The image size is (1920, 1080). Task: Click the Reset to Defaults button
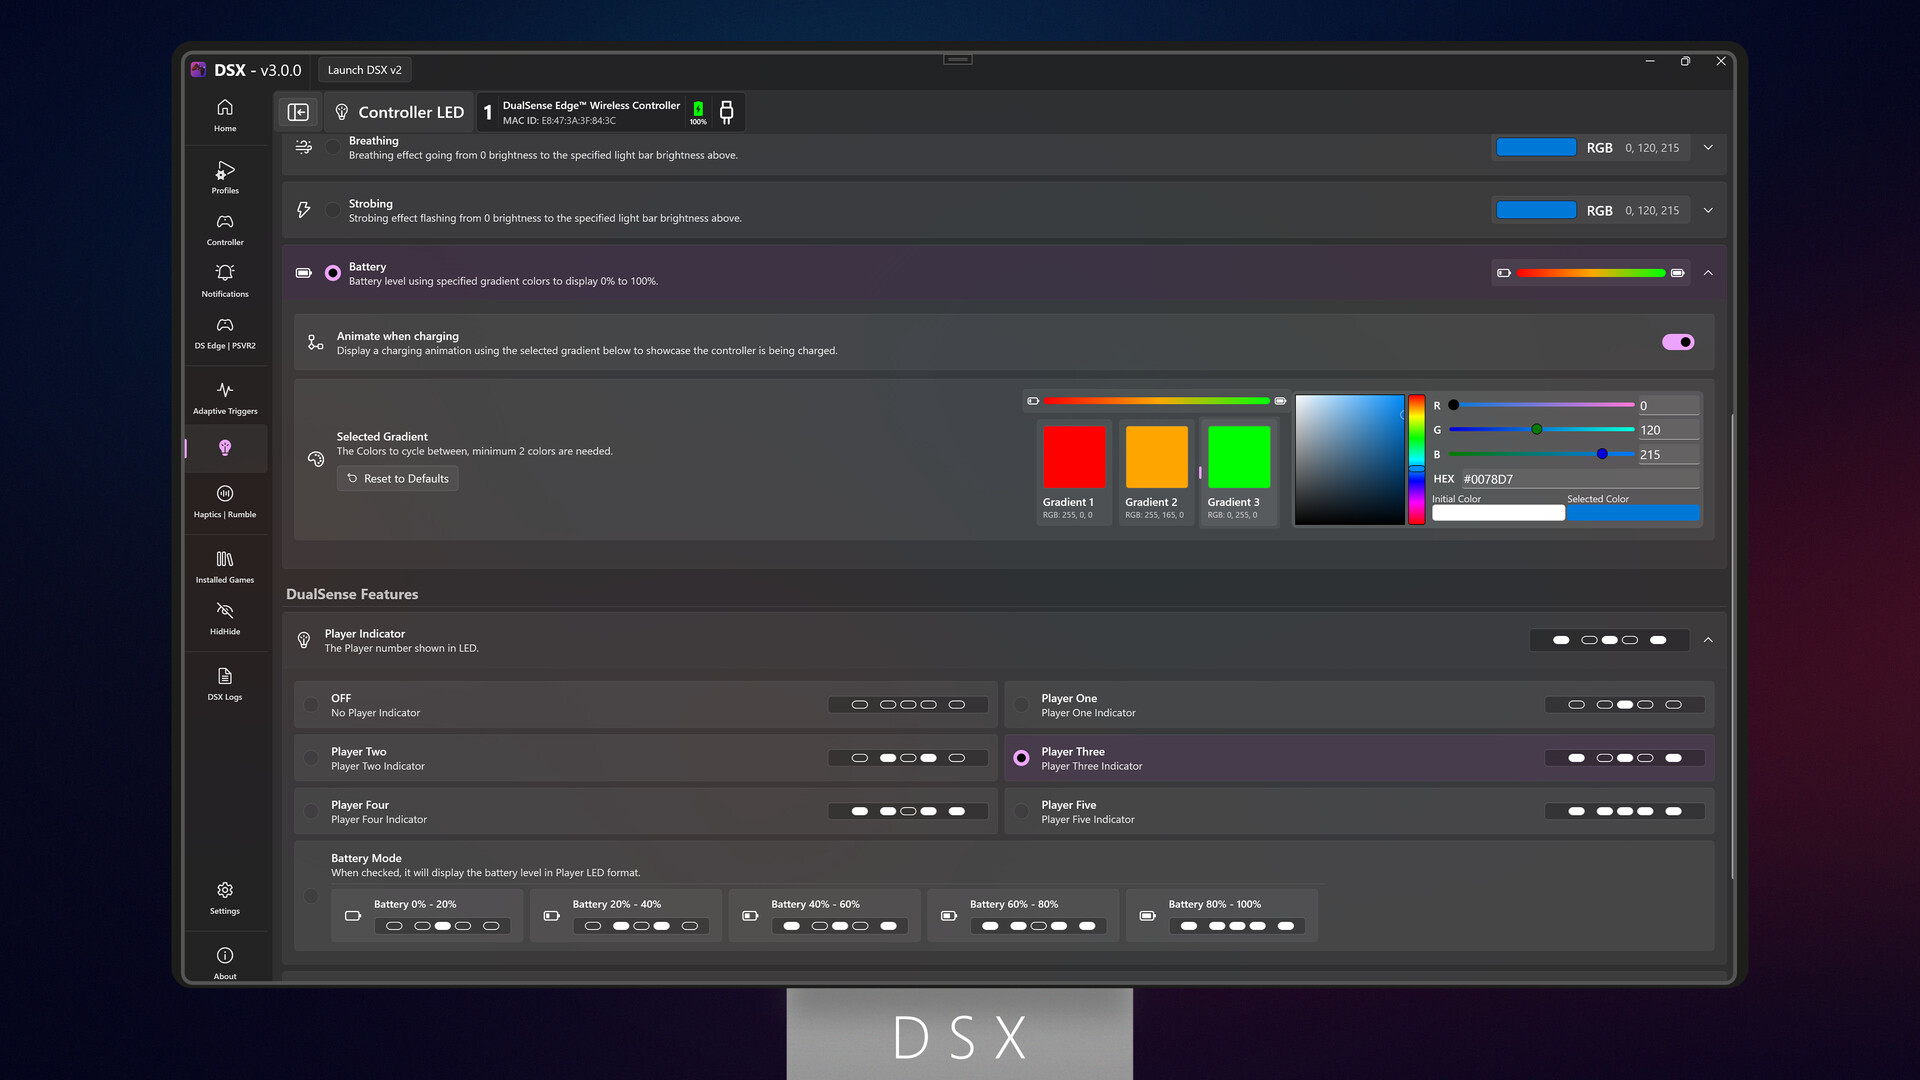point(397,478)
